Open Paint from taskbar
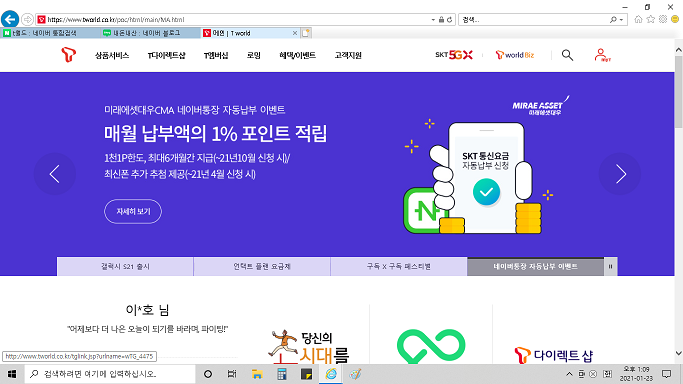 click(x=355, y=374)
